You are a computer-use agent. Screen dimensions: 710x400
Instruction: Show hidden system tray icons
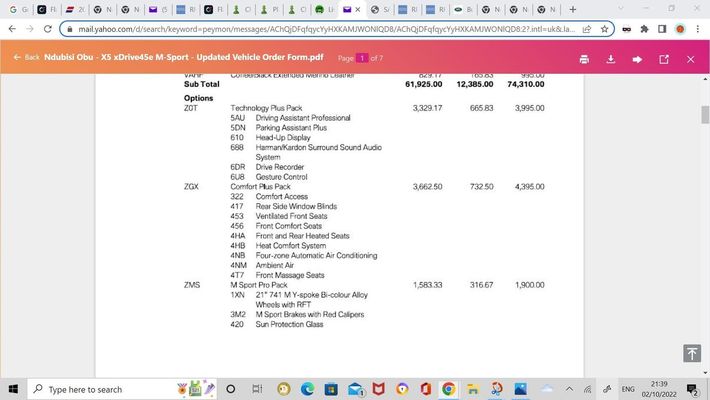click(569, 389)
